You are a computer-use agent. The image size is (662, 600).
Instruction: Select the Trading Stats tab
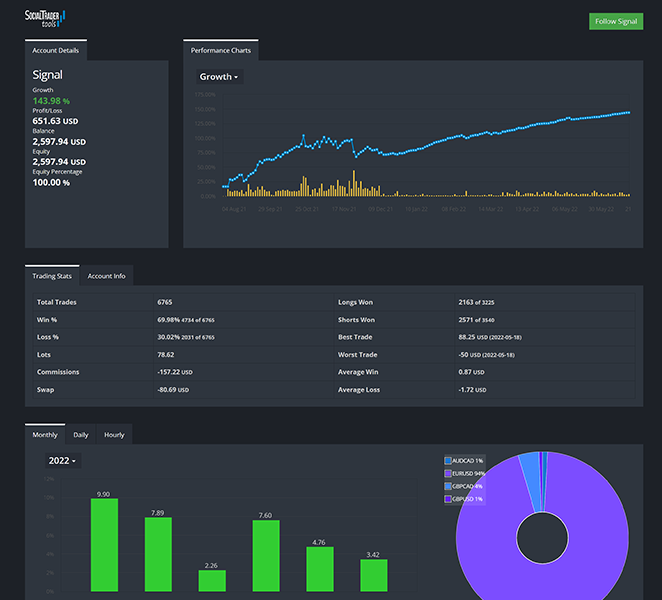pos(52,276)
